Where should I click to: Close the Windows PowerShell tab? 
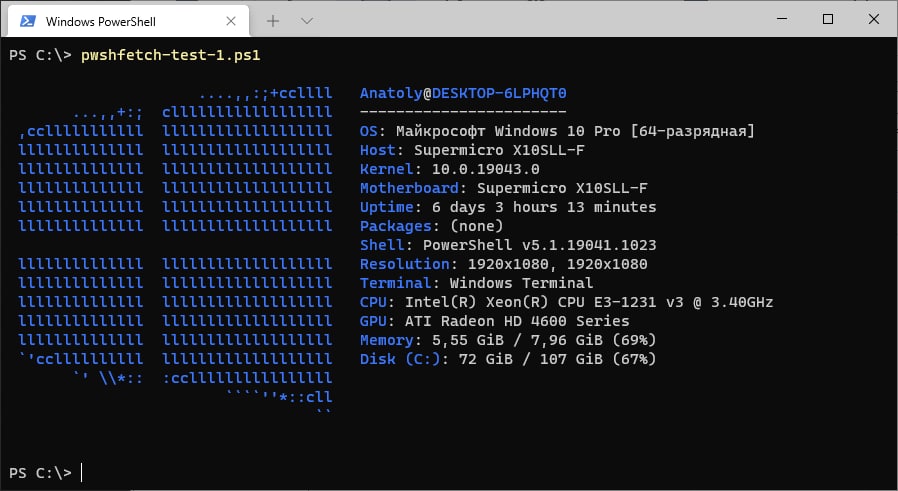click(231, 21)
